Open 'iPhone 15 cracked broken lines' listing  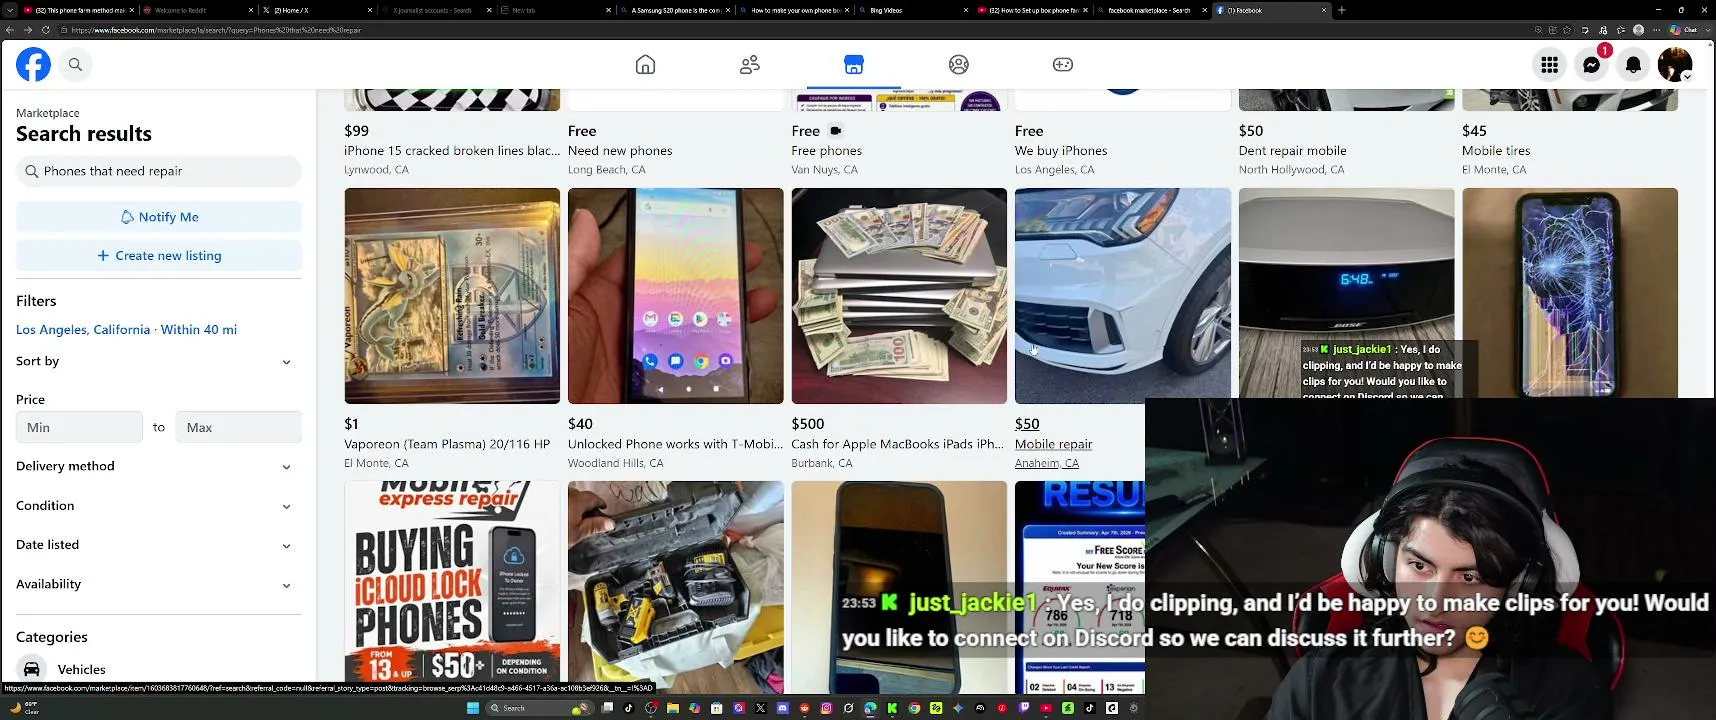click(452, 151)
